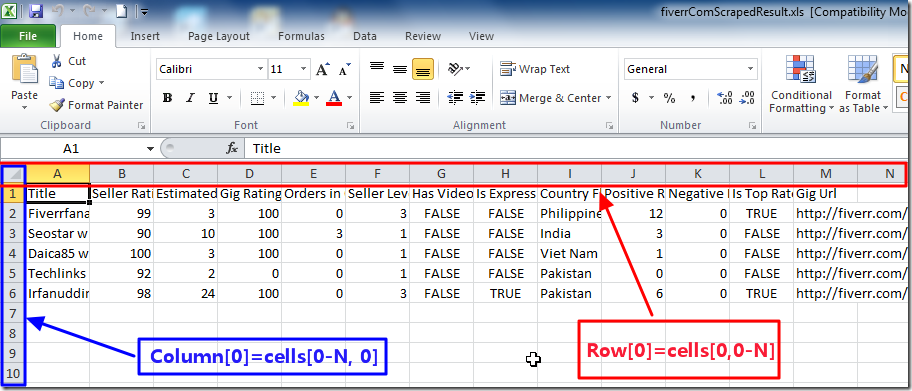This screenshot has width=912, height=391.
Task: Click the Borders icon
Action: pos(258,98)
